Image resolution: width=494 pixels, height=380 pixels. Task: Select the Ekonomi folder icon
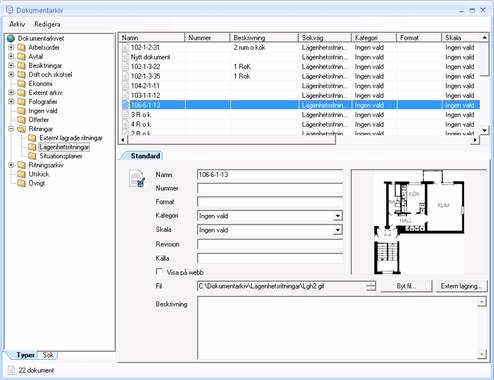coord(21,83)
